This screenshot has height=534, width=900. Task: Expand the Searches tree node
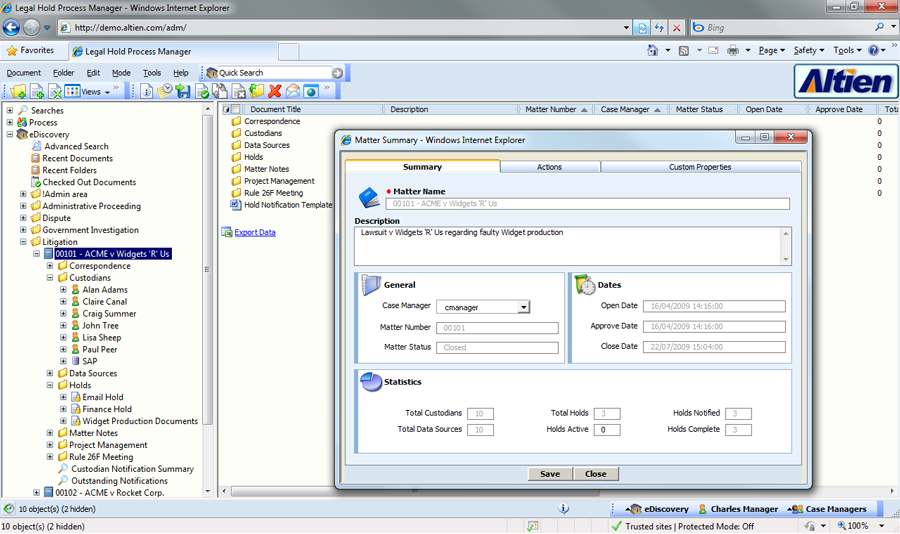point(10,110)
